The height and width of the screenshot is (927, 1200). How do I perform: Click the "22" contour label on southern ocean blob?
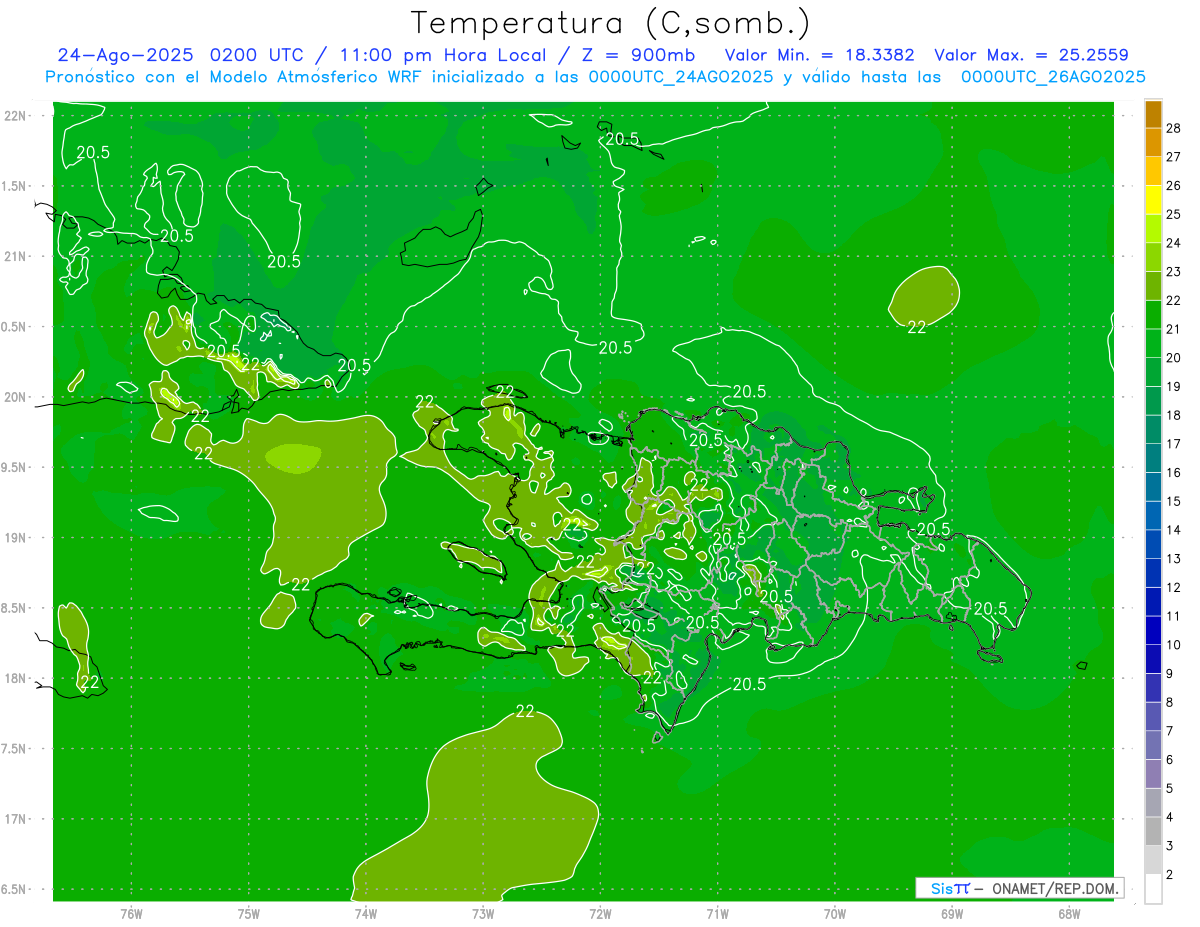(x=525, y=711)
